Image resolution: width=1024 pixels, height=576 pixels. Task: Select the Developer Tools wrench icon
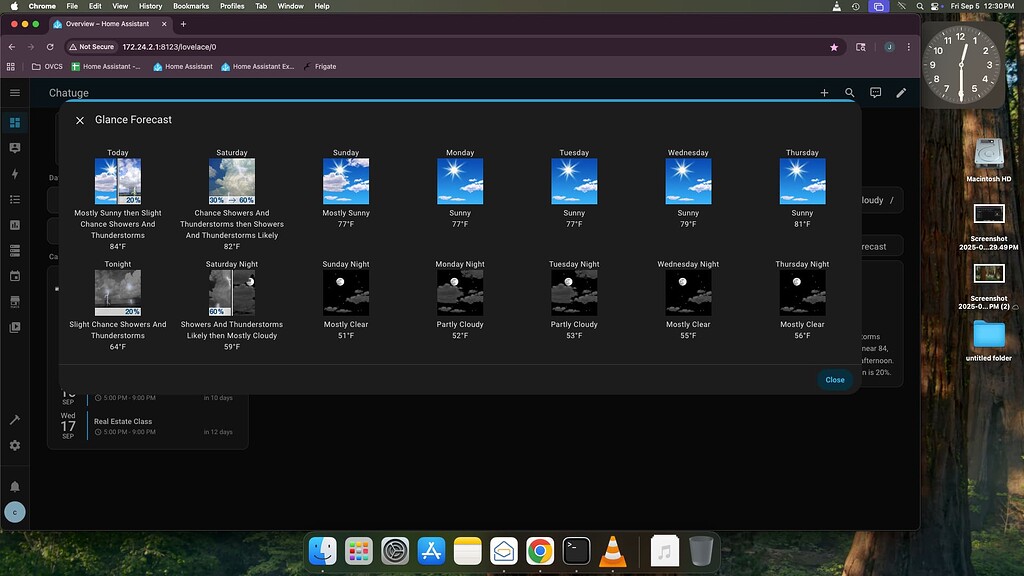[x=14, y=420]
